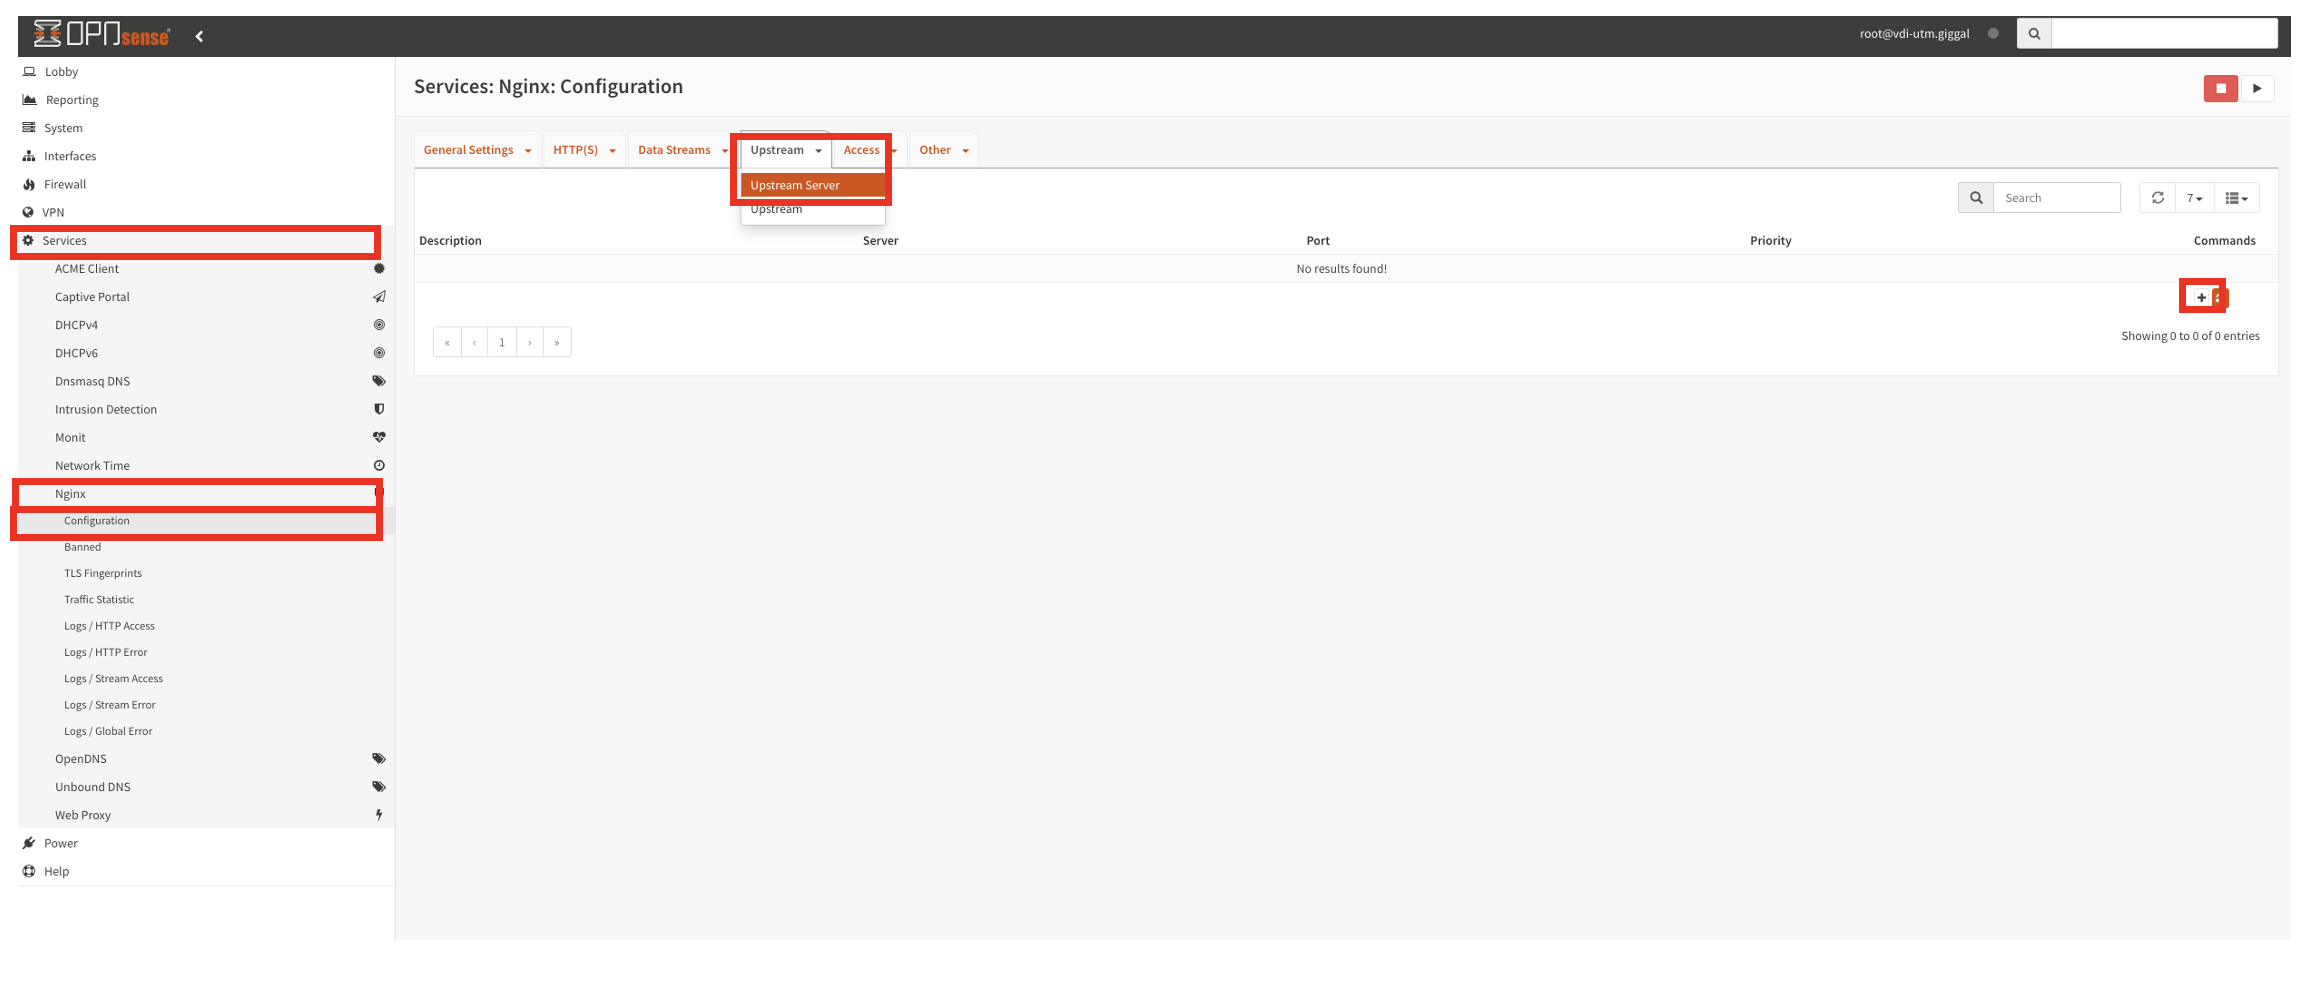Click the Intrusion Detection shield icon
Viewport: 2302px width, 998px height.
click(379, 409)
